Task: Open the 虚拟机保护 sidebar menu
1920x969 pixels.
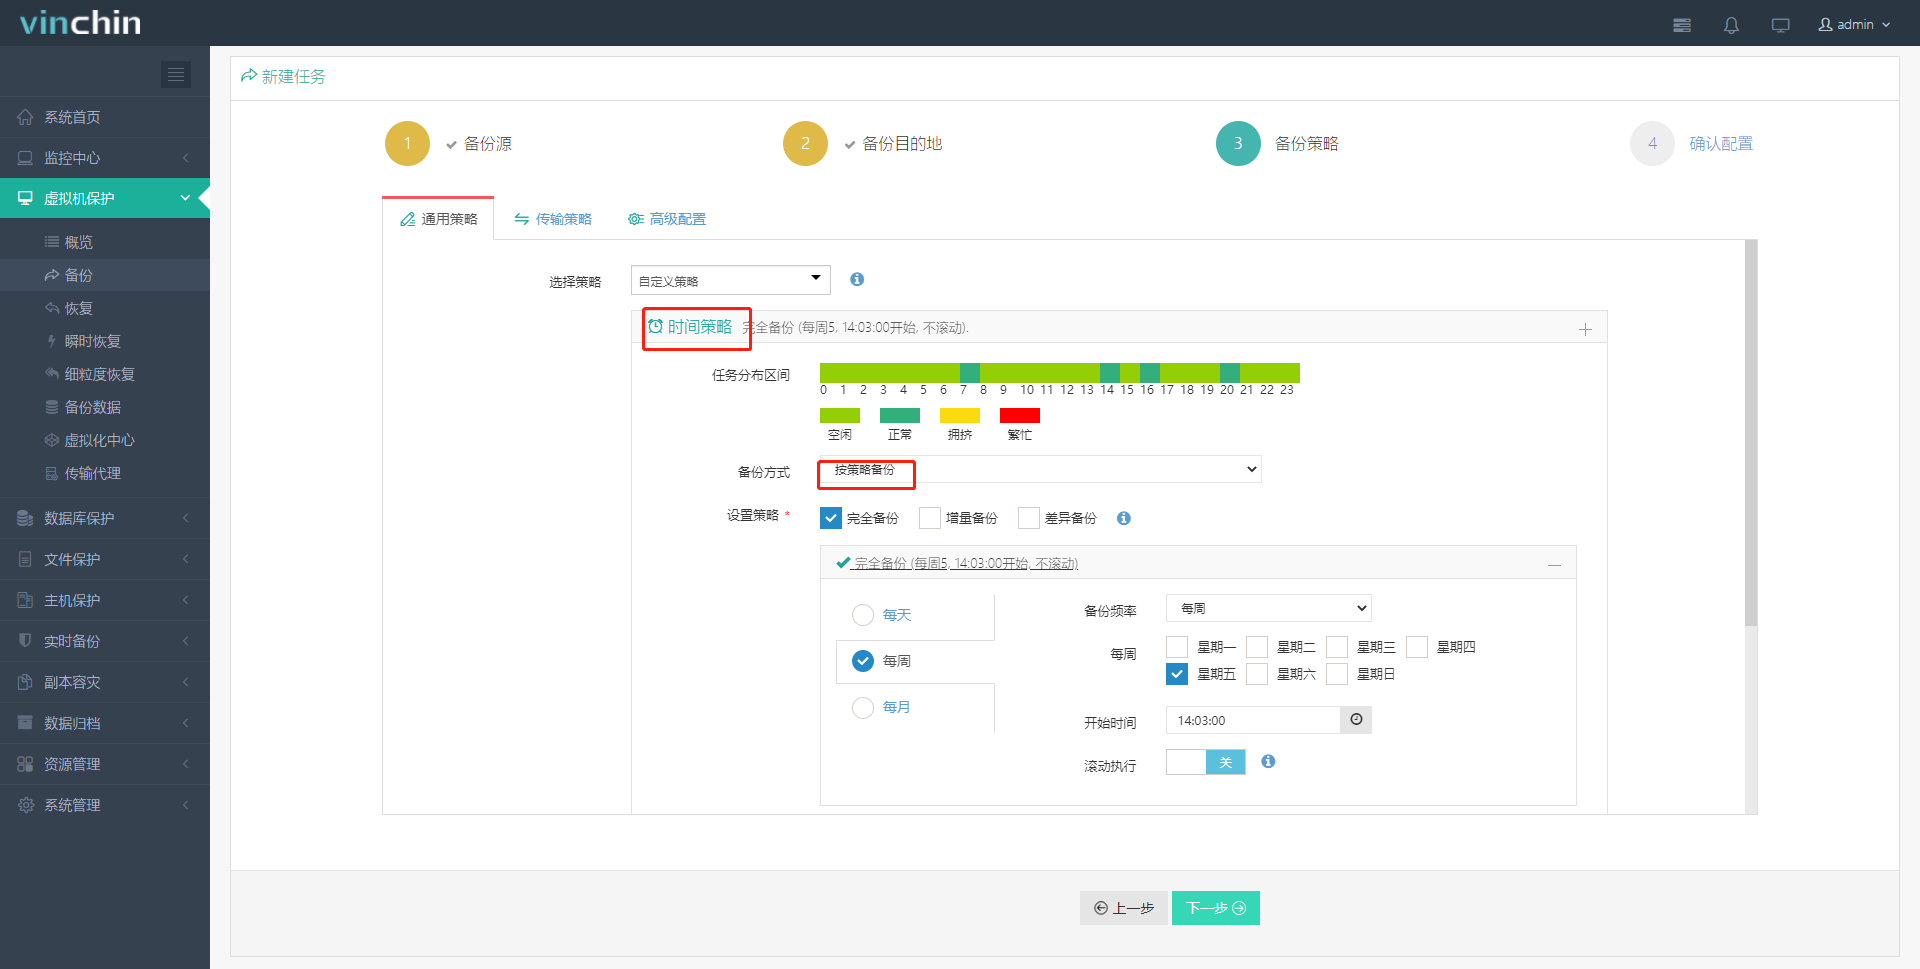Action: 105,198
